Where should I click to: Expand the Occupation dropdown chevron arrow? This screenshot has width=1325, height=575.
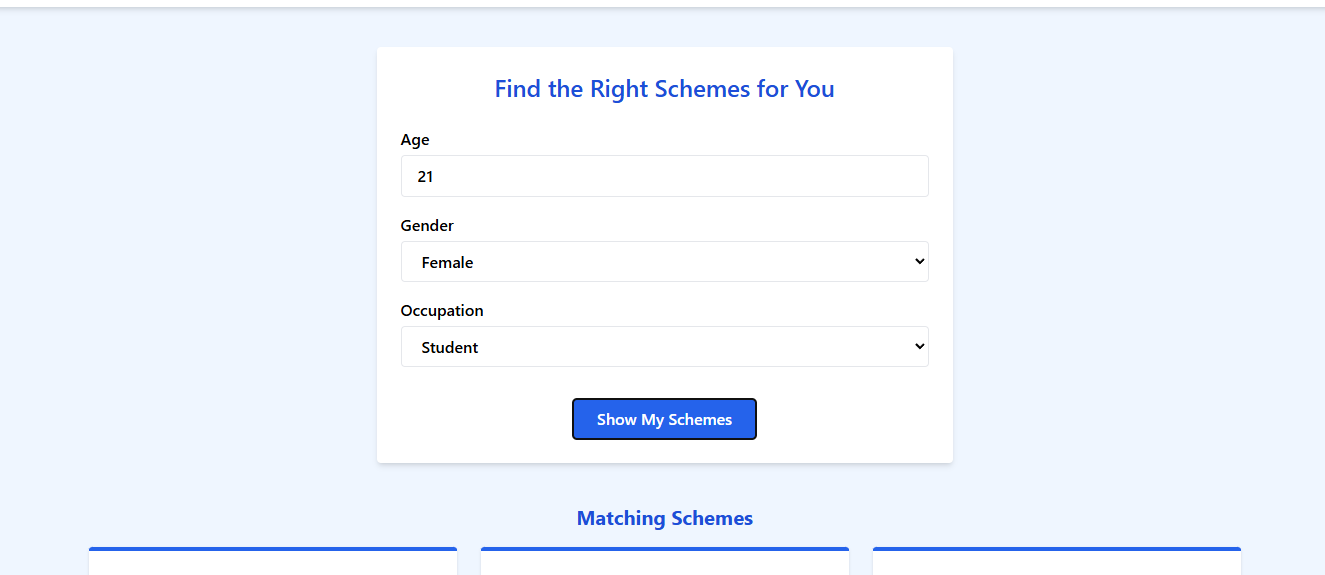(919, 347)
